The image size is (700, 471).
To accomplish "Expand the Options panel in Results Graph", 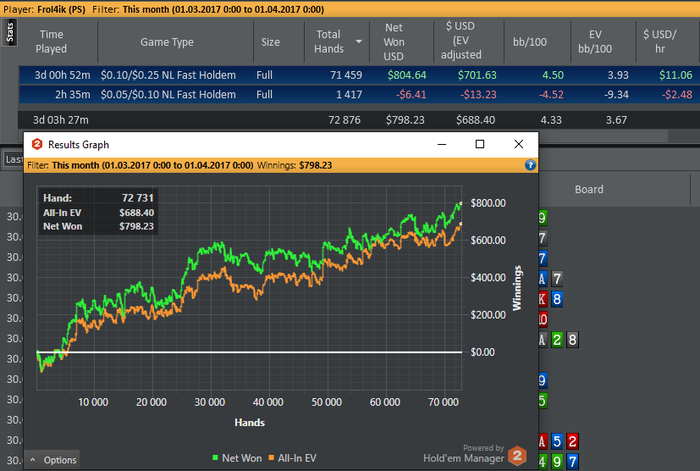I will pos(53,460).
